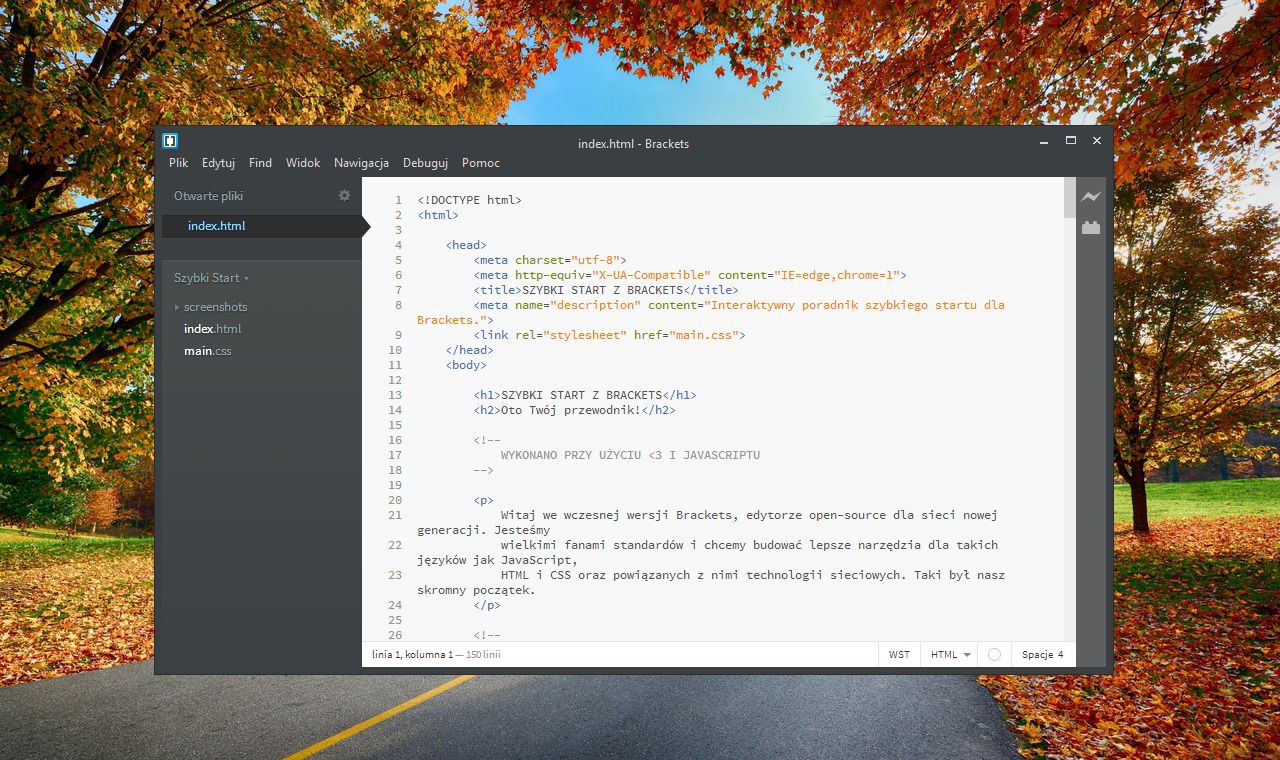Image resolution: width=1280 pixels, height=760 pixels.
Task: Click the Oto Twój przewodnik! heading line
Action: point(575,410)
